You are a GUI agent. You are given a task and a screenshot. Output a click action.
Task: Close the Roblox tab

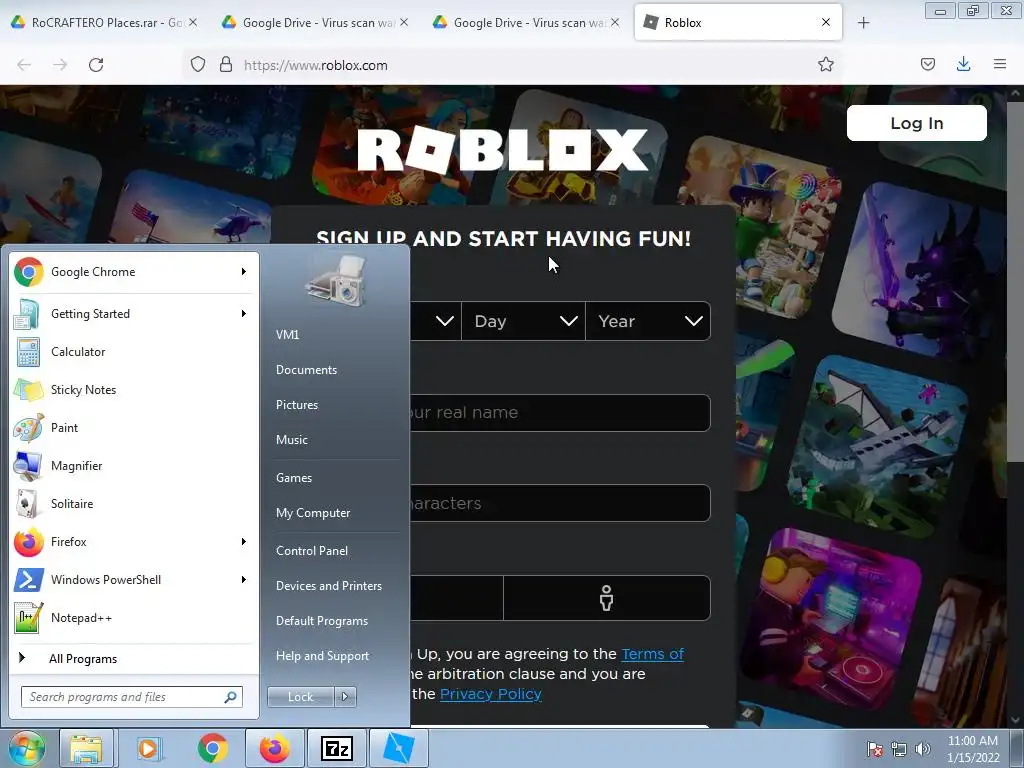pyautogui.click(x=825, y=22)
